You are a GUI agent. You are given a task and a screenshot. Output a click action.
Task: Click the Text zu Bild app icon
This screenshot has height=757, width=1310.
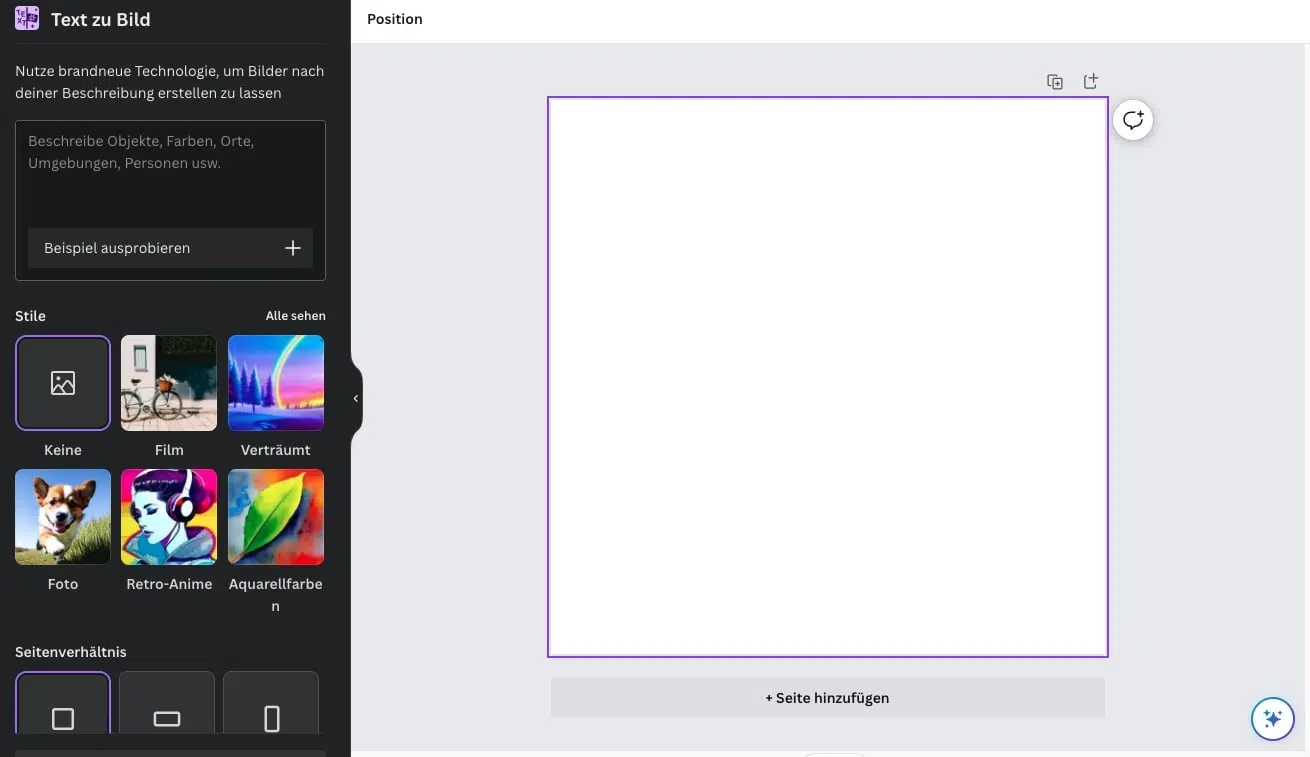(x=26, y=18)
